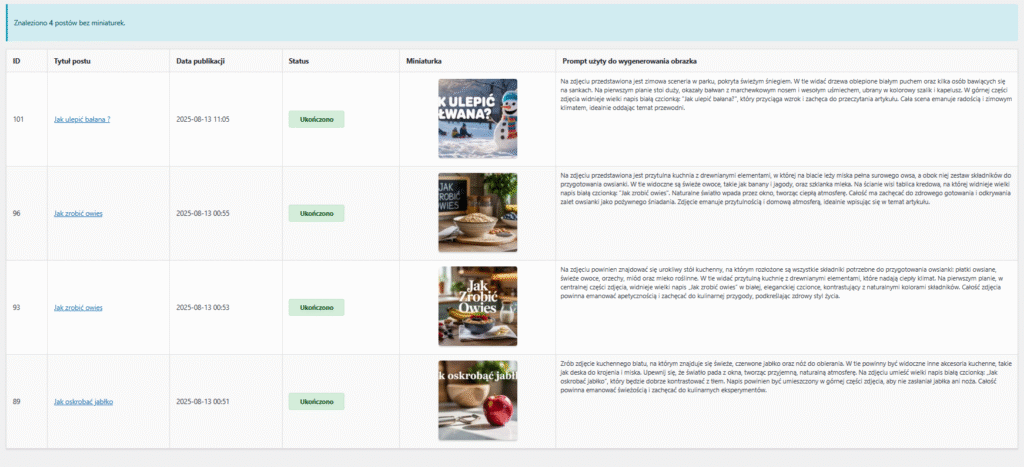
Task: Click the "Tytuł postu" column header
Action: tap(71, 61)
